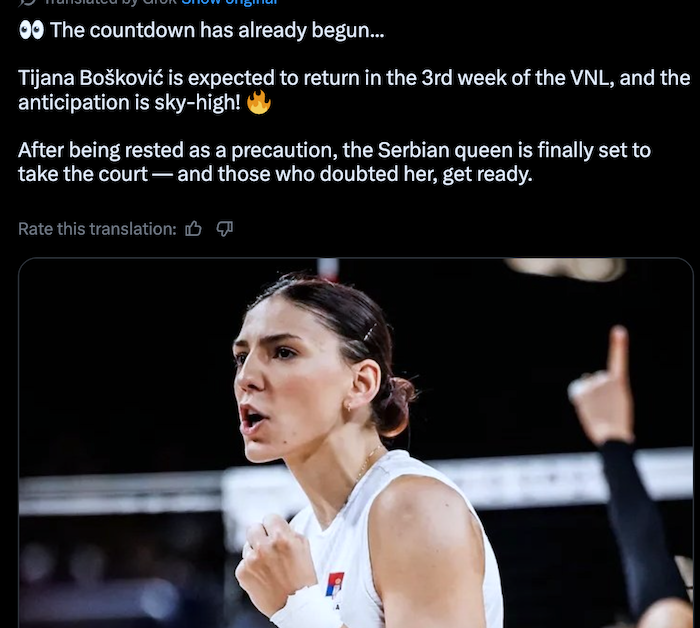The image size is (700, 628).
Task: Click the Rate this translation label
Action: pos(97,229)
